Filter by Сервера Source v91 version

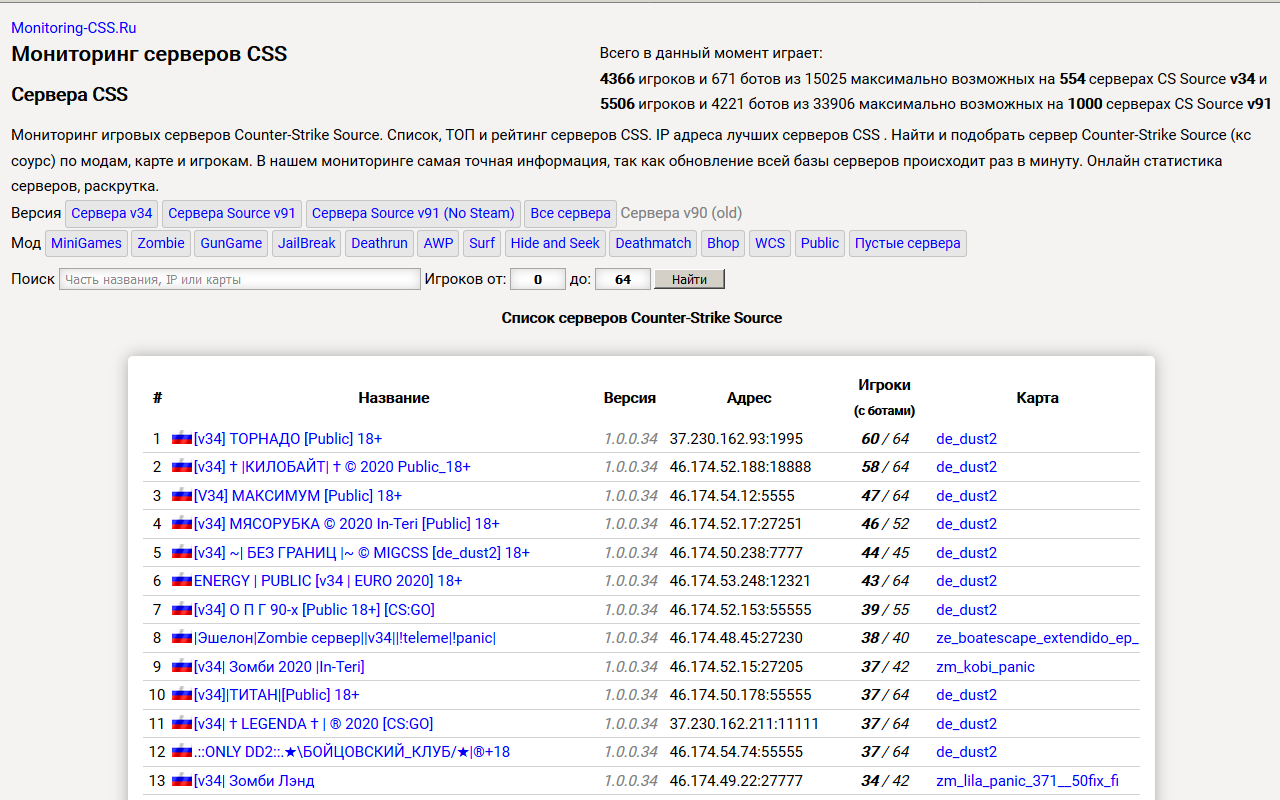pyautogui.click(x=232, y=213)
